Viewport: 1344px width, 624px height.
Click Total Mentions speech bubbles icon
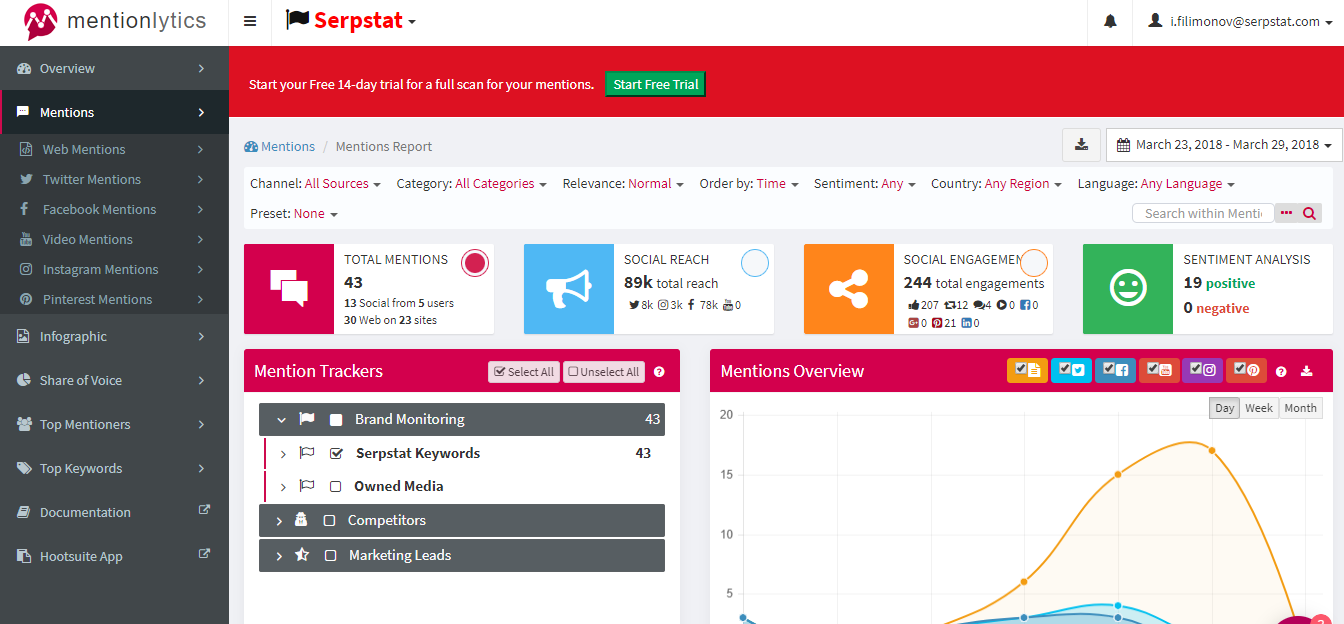[x=289, y=289]
